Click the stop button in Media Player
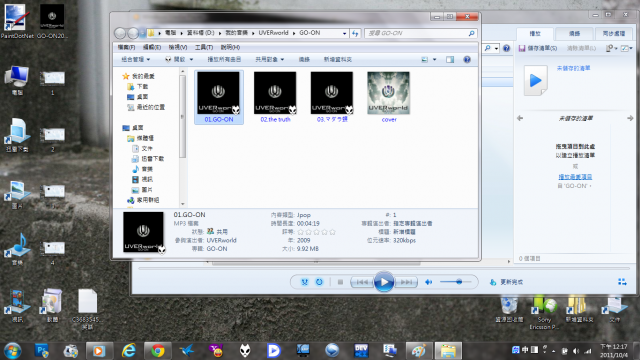The height and width of the screenshot is (360, 640). (340, 282)
